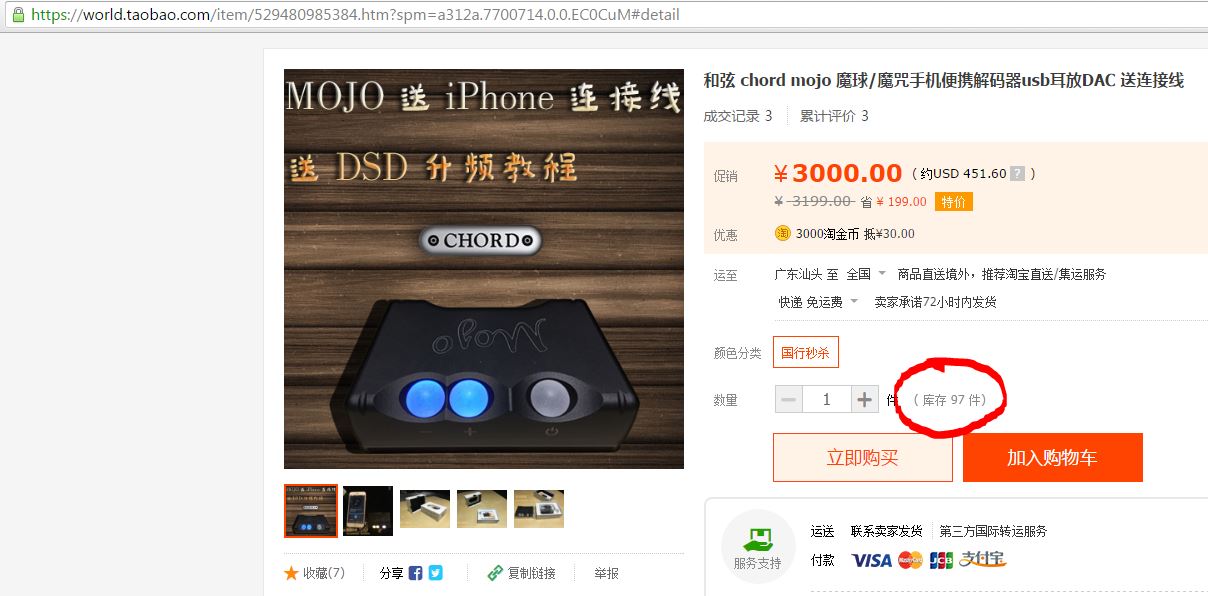Image resolution: width=1208 pixels, height=596 pixels.
Task: Click the orange star favorite icon
Action: (x=291, y=573)
